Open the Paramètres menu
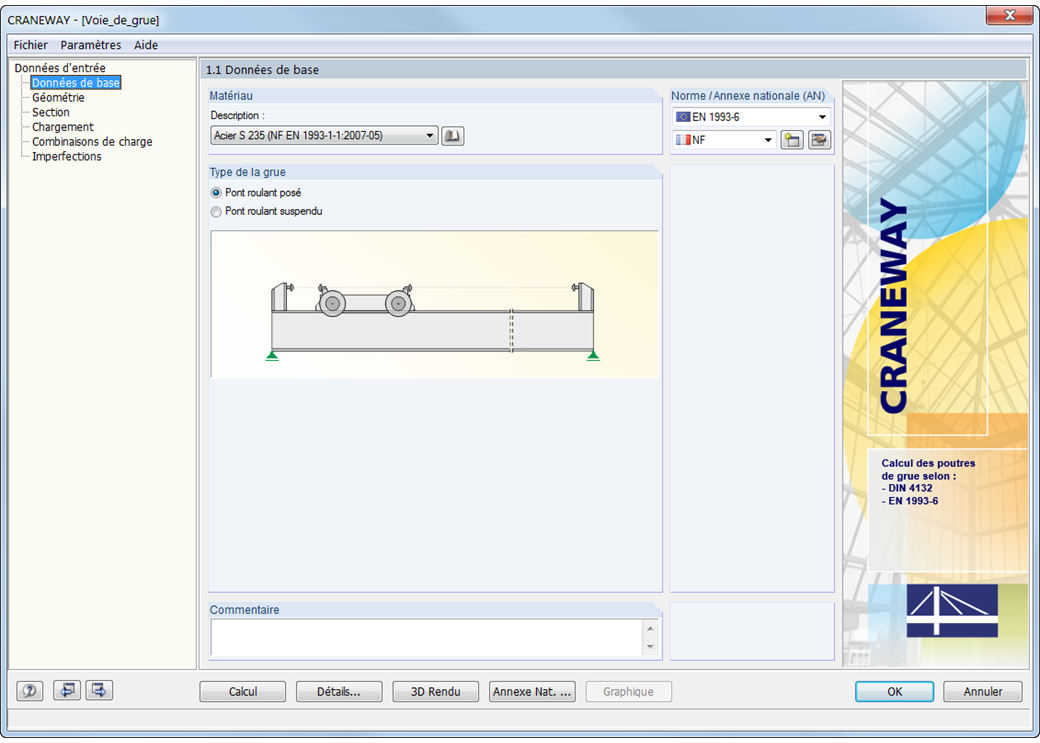The image size is (1040, 743). click(91, 45)
